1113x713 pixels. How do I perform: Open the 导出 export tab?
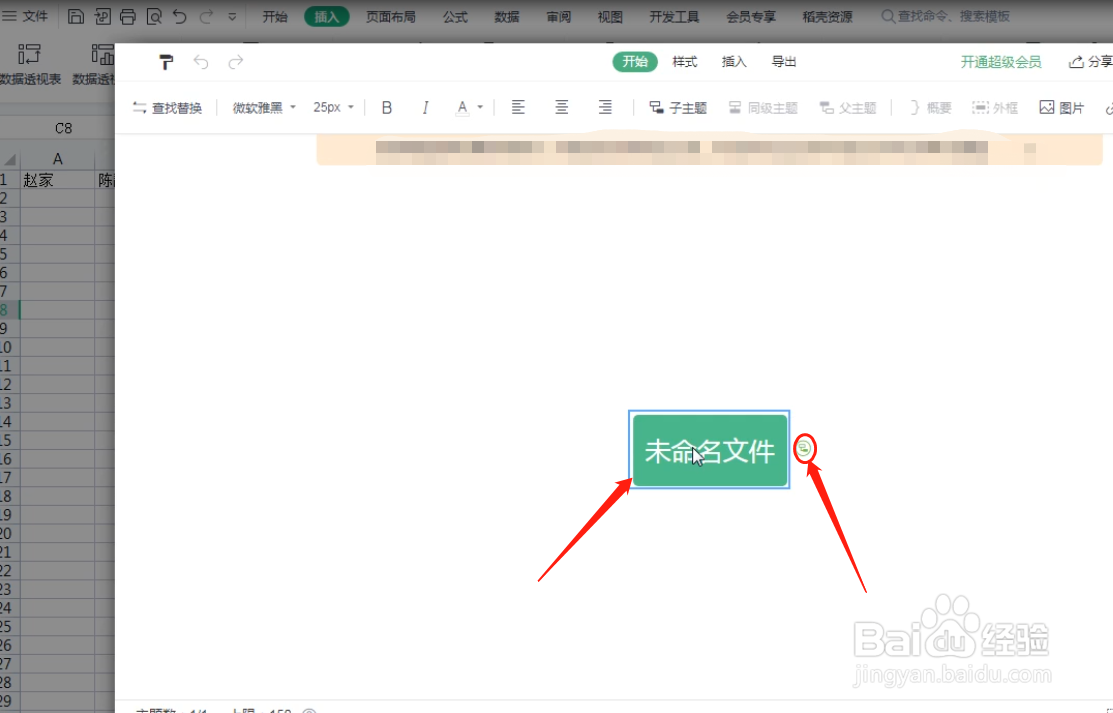pyautogui.click(x=783, y=62)
